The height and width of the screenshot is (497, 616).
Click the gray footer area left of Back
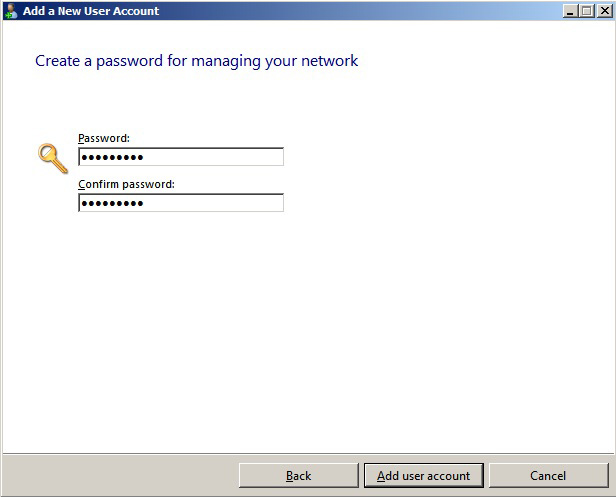tap(120, 475)
